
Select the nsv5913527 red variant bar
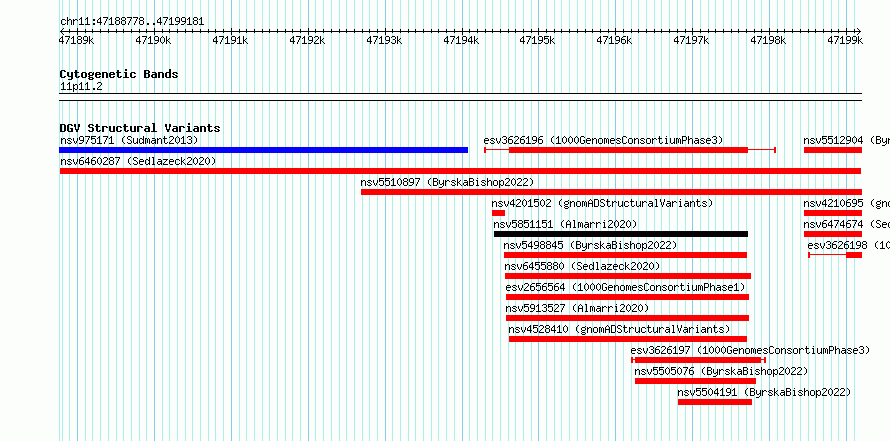[x=627, y=318]
